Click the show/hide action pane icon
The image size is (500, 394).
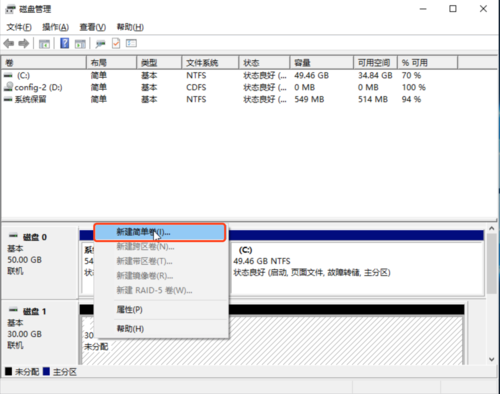[x=80, y=44]
